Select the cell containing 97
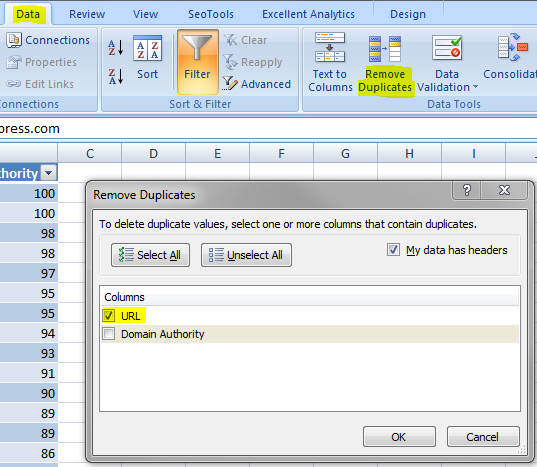The height and width of the screenshot is (467, 537). [x=29, y=273]
